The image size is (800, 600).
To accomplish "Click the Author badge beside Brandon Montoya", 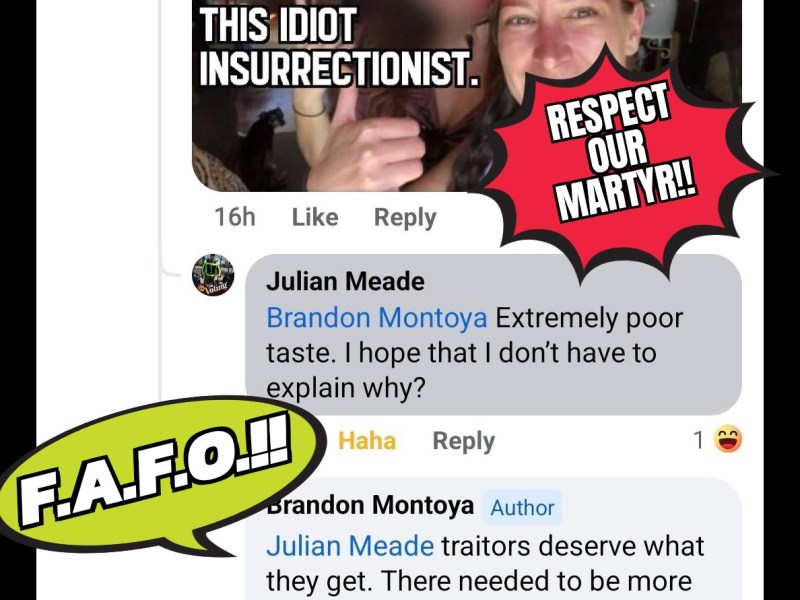I will [x=522, y=508].
